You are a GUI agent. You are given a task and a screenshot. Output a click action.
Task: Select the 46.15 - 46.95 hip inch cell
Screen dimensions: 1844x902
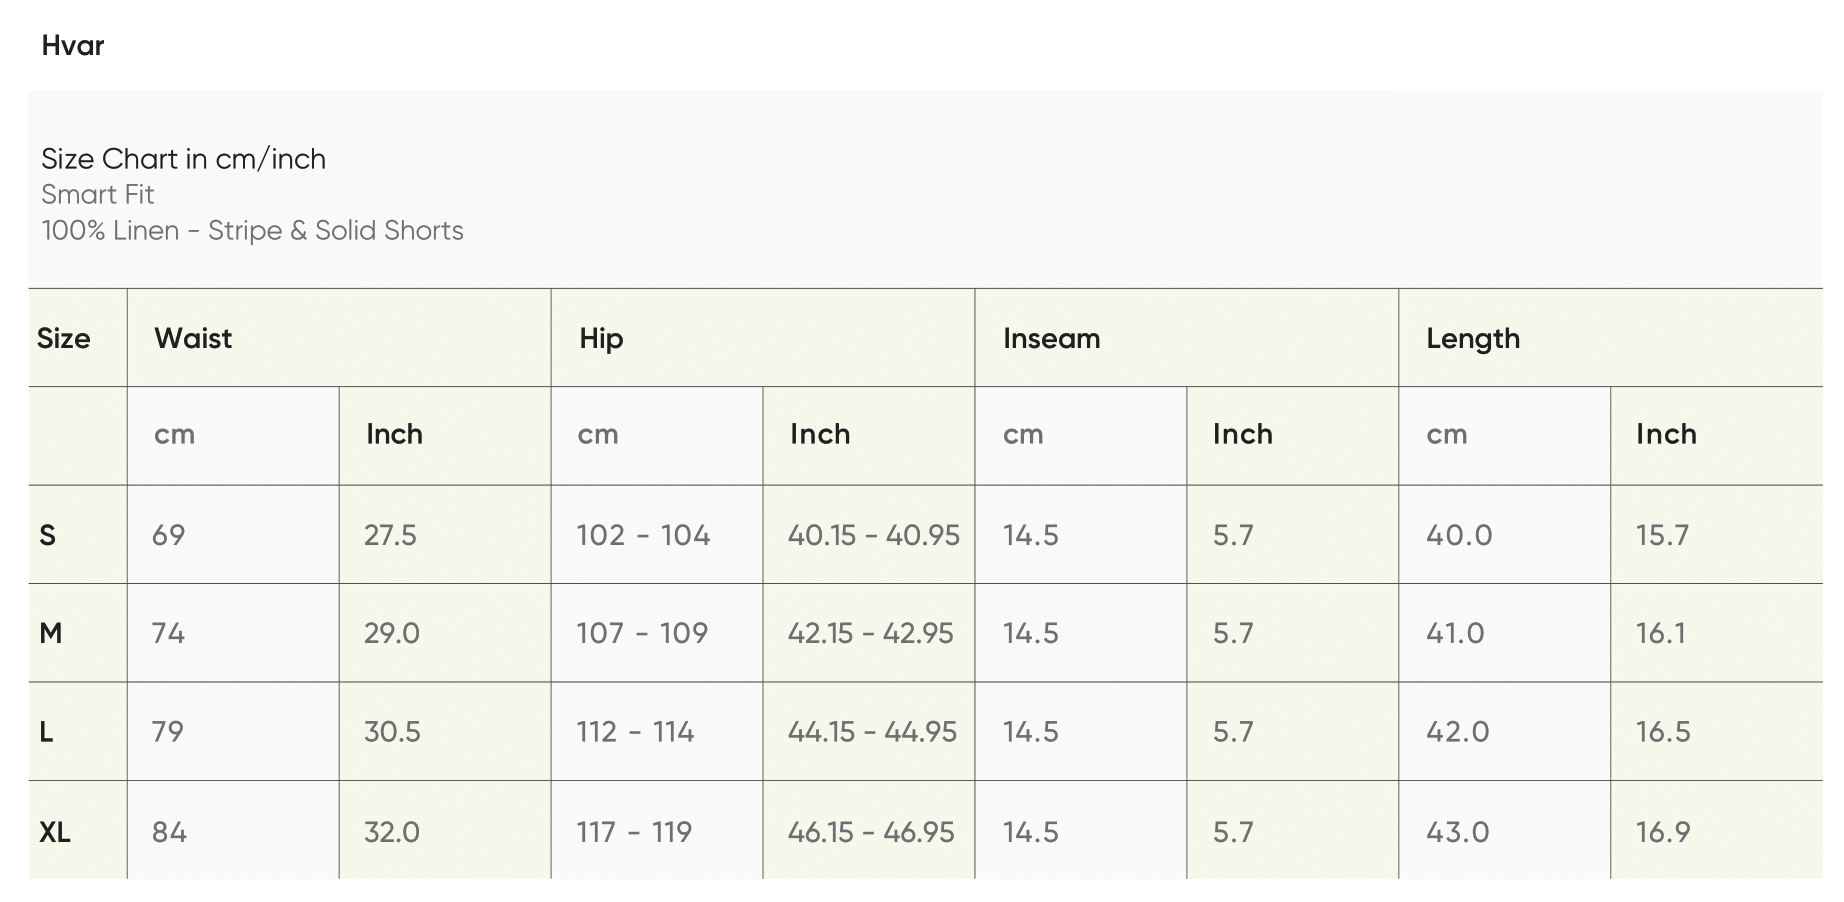pos(871,833)
